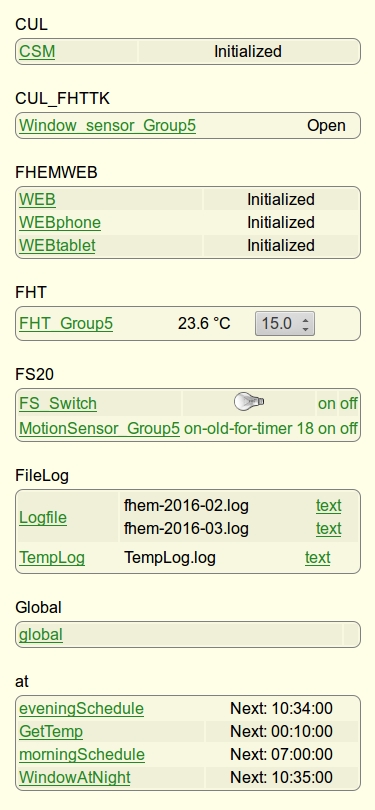This screenshot has width=375, height=810.
Task: Open the eveningSchedule timer
Action: [82, 709]
